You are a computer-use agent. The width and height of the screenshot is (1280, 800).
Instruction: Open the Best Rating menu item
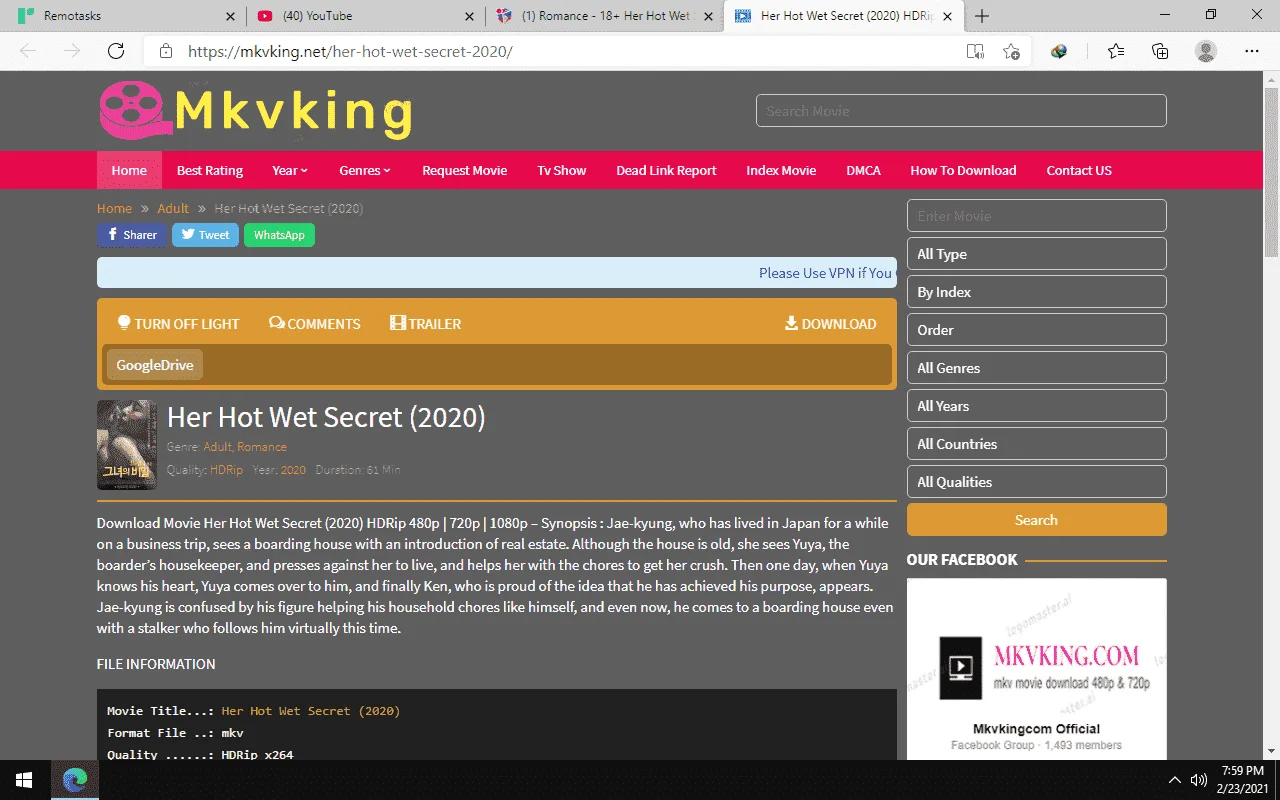pyautogui.click(x=210, y=170)
